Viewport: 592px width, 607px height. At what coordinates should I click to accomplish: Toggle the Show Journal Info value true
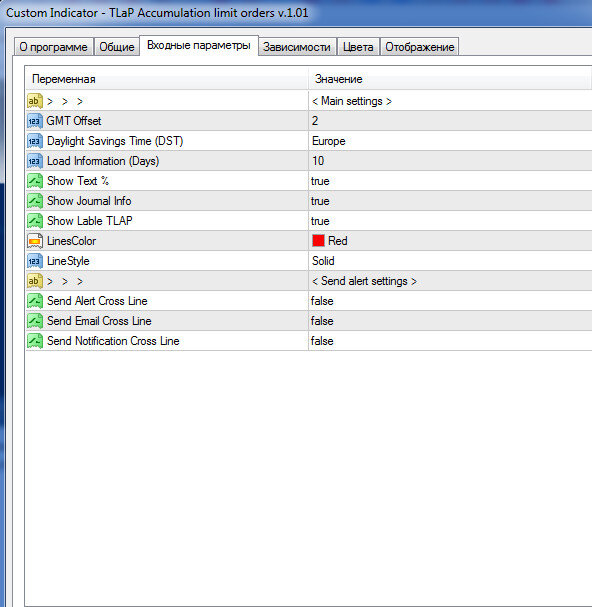click(x=320, y=201)
